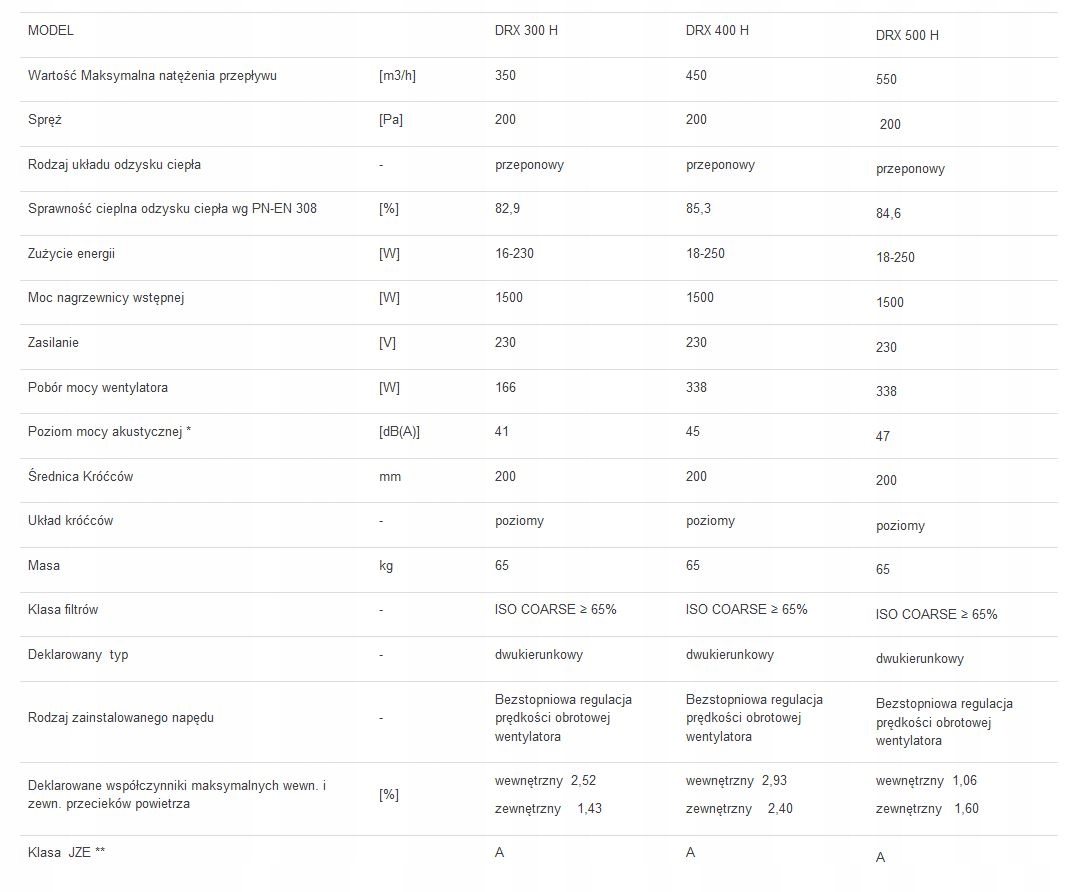Click the Poziom mocy akustycznej label

109,432
